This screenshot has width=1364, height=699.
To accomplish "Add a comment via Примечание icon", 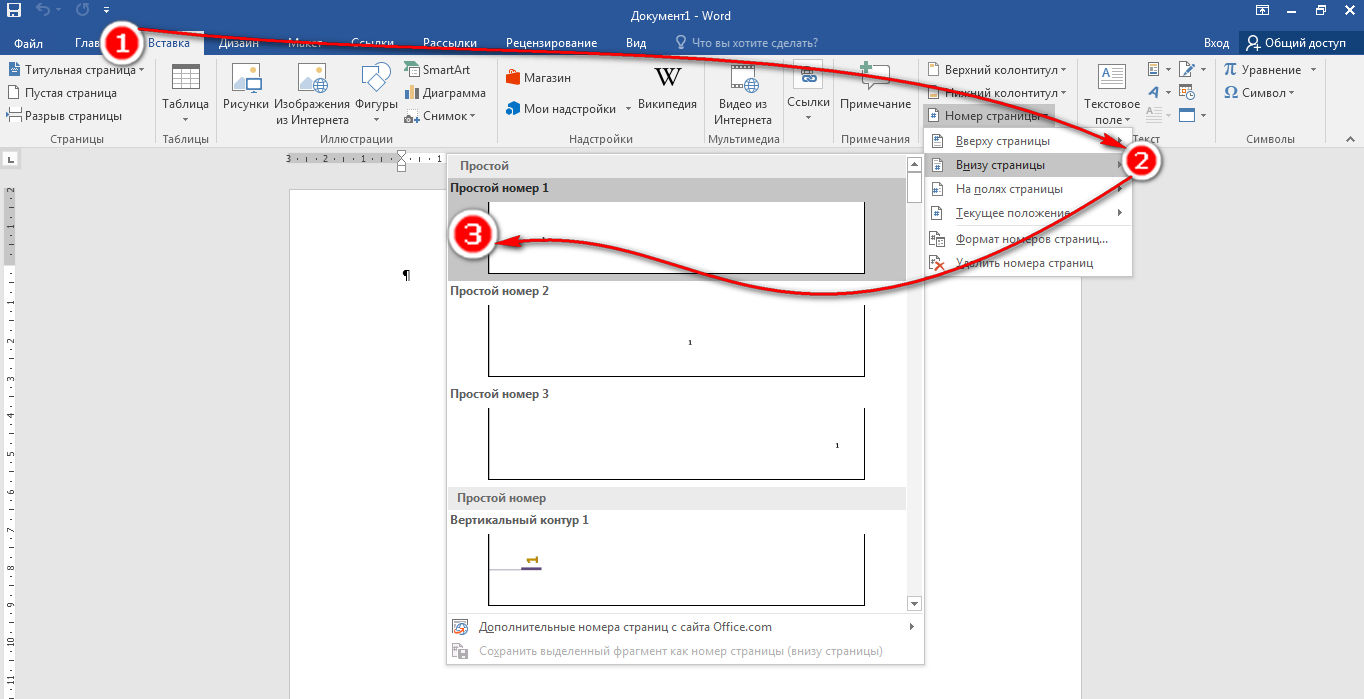I will point(875,78).
